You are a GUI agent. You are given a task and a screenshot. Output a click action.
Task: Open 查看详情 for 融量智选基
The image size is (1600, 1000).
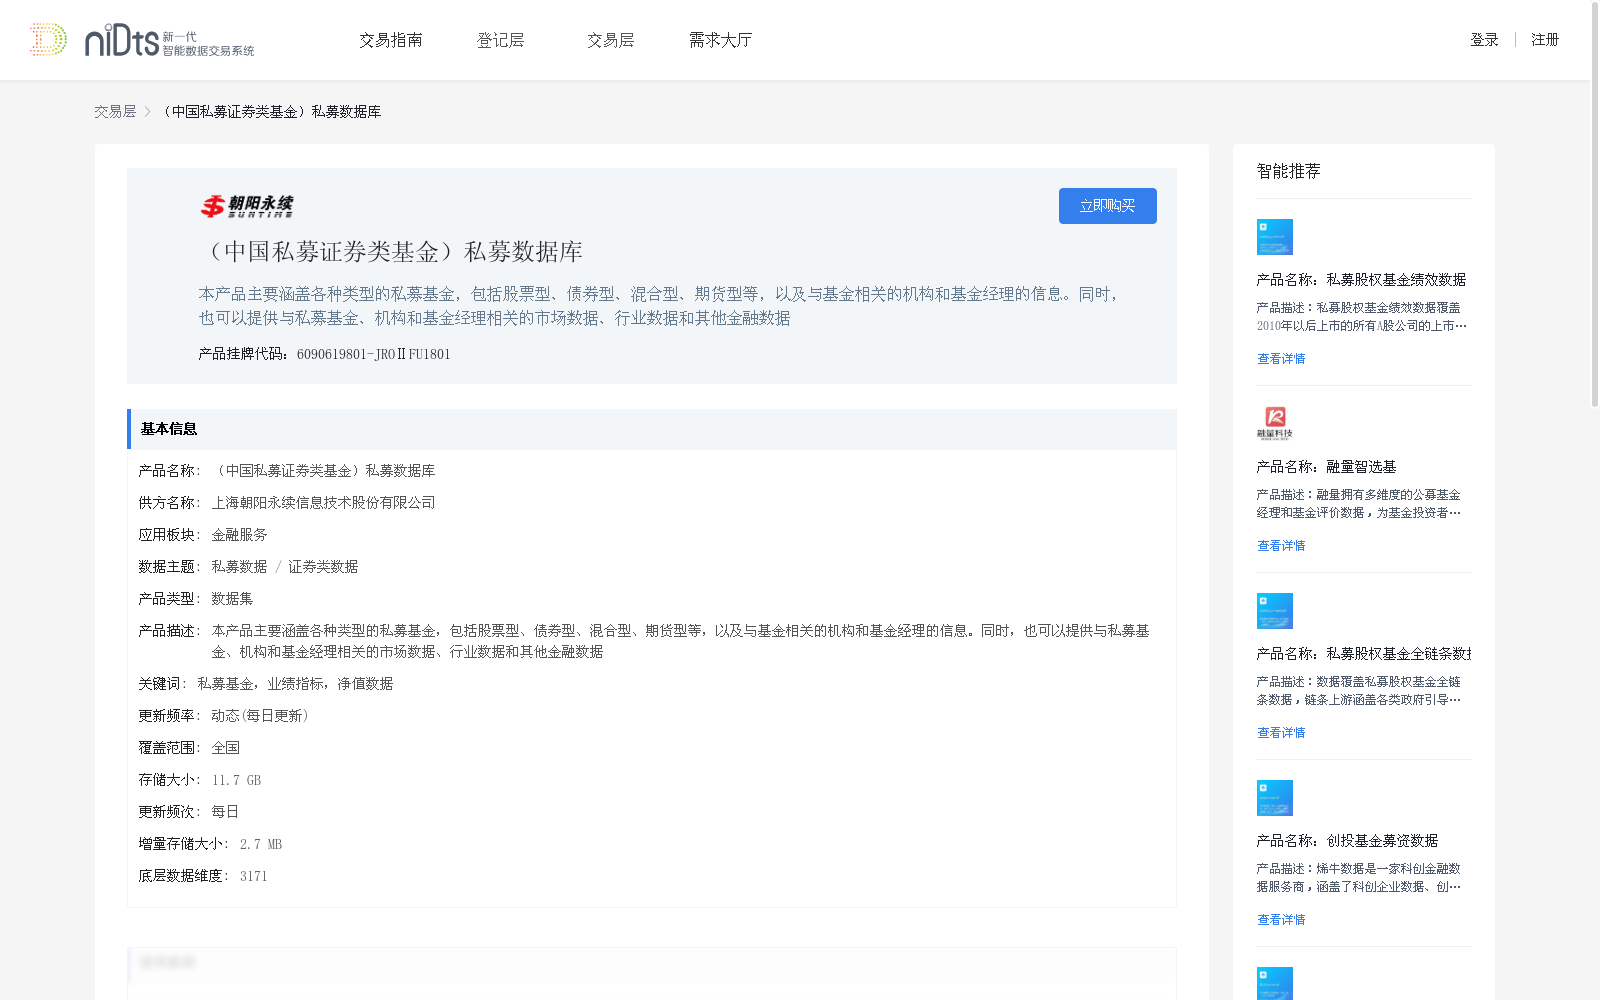tap(1281, 546)
